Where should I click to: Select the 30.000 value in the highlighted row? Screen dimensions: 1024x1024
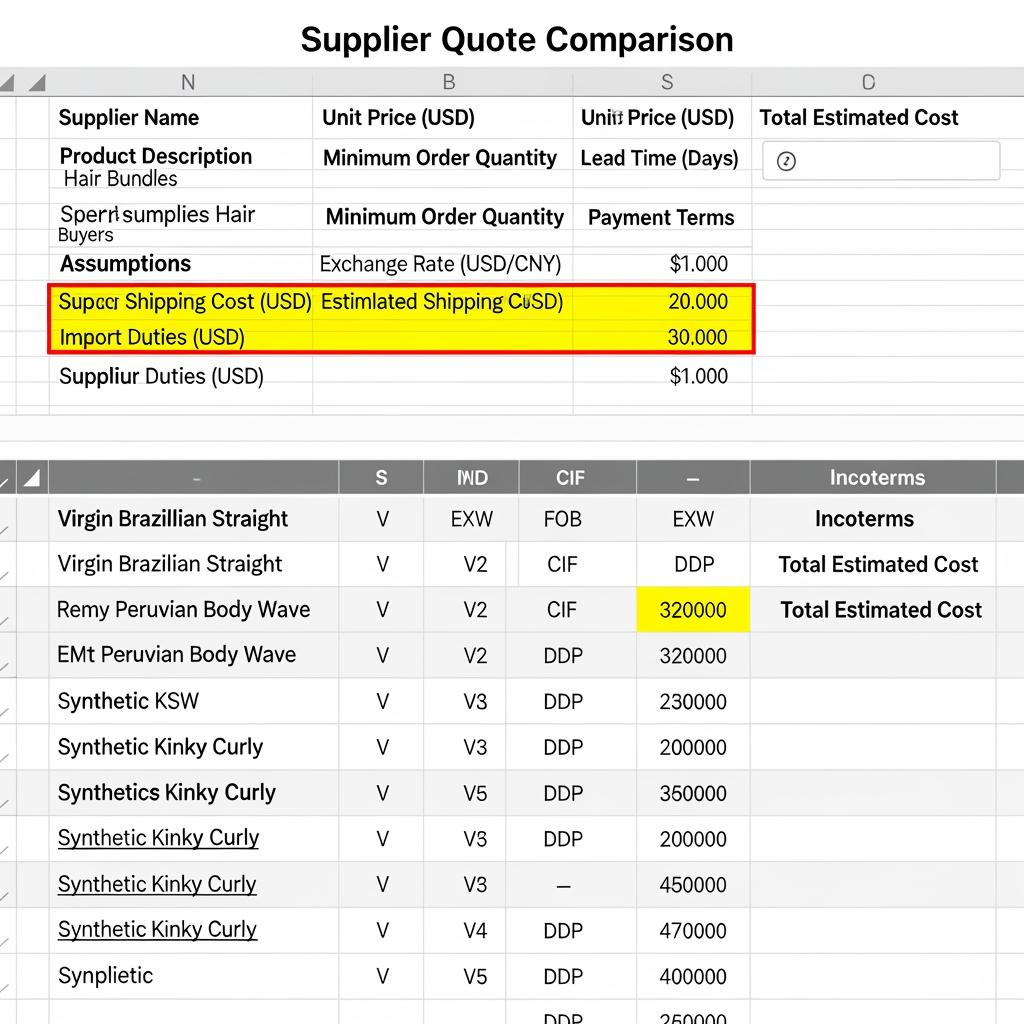(x=697, y=337)
